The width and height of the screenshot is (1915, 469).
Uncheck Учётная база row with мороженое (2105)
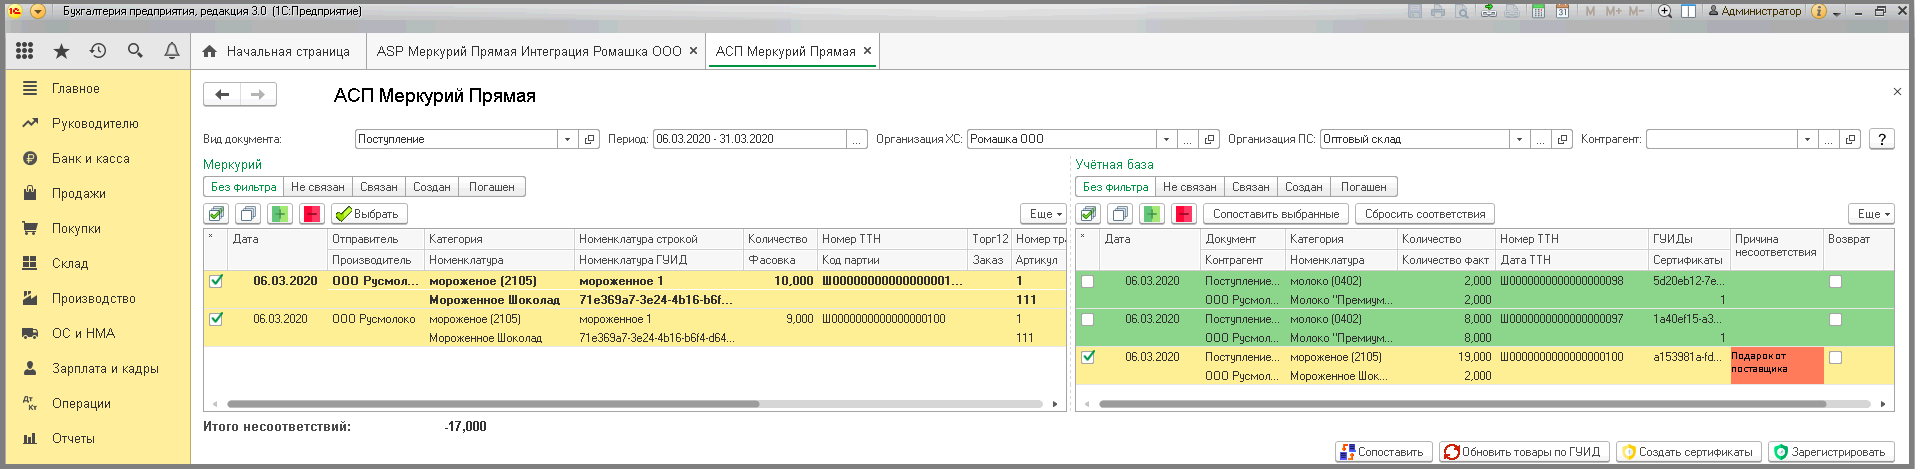coord(1088,357)
